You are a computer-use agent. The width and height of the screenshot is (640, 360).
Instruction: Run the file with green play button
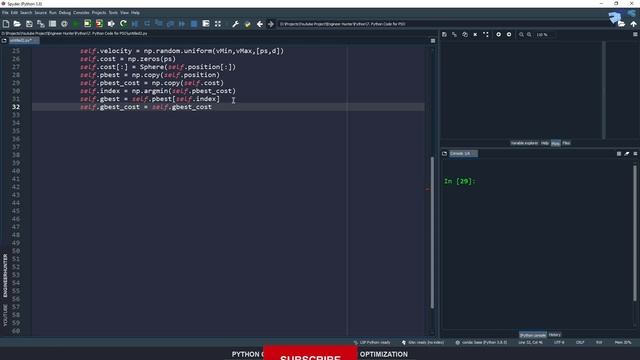76,24
